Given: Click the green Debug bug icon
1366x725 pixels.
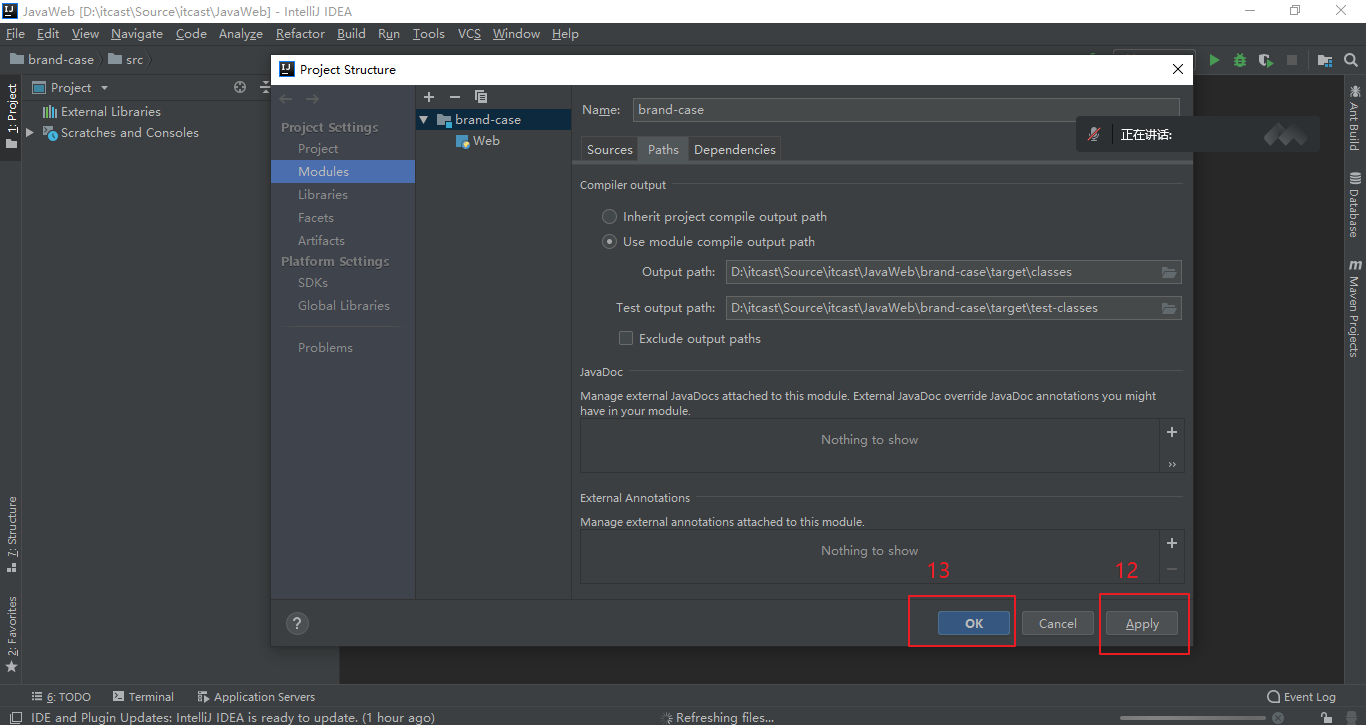Looking at the screenshot, I should (x=1240, y=60).
